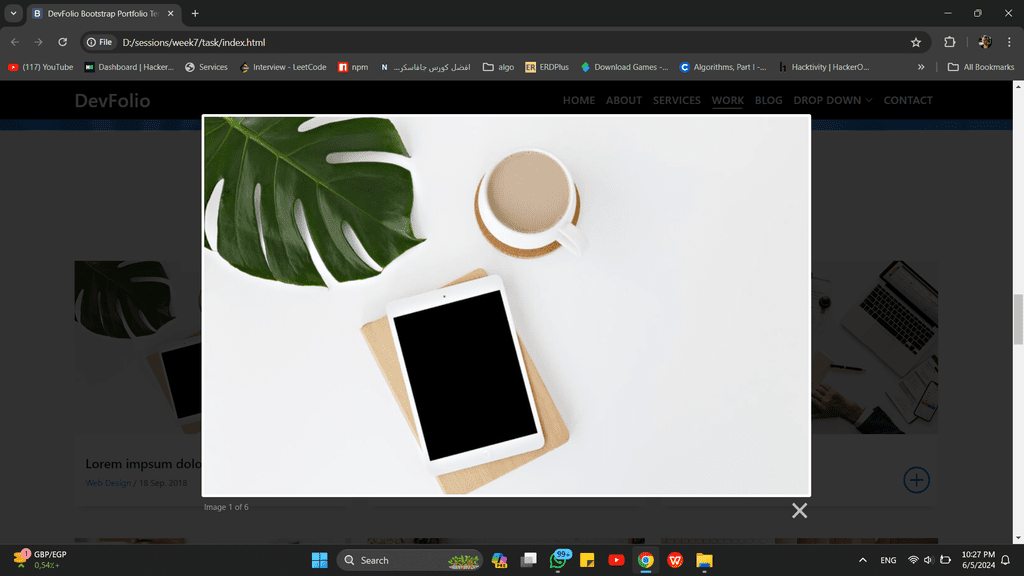Click the File site info chip
The width and height of the screenshot is (1024, 576).
(x=100, y=42)
